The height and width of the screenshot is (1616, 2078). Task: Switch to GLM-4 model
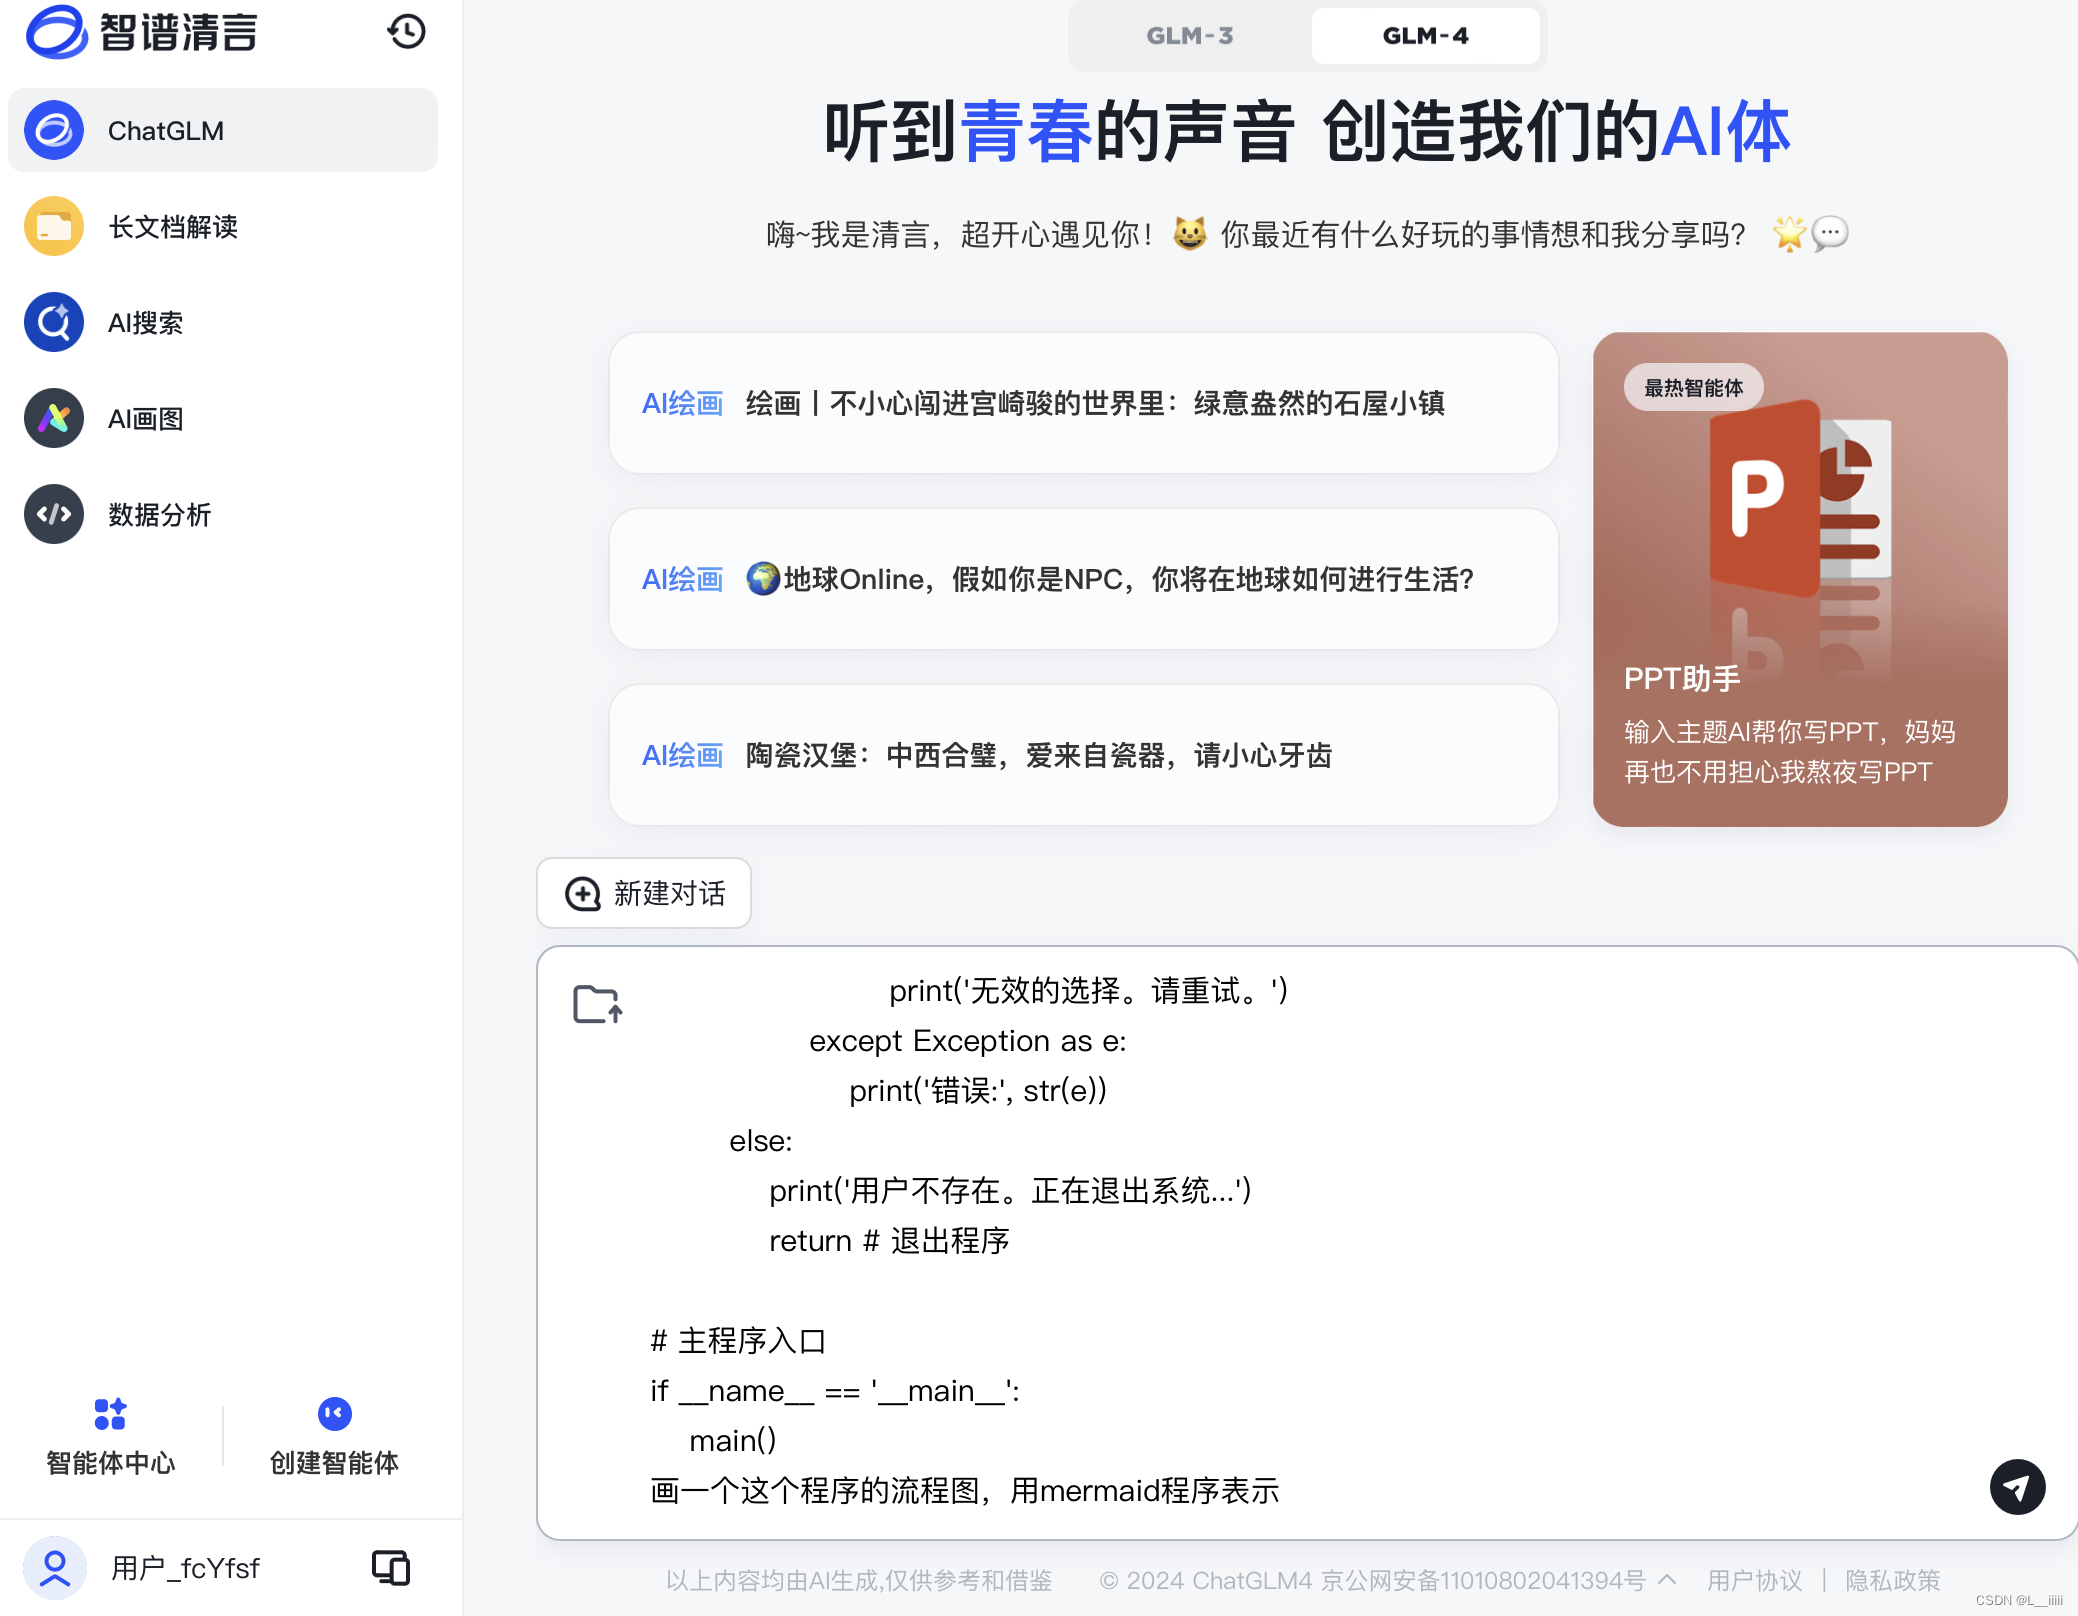[x=1424, y=36]
